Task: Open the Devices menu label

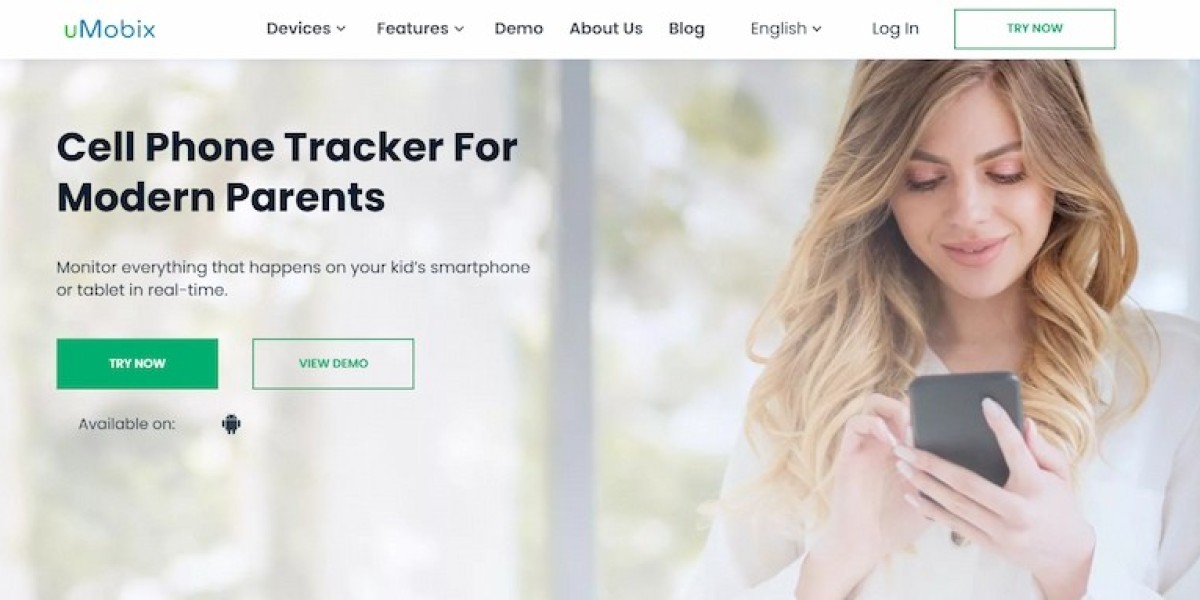Action: pyautogui.click(x=298, y=29)
